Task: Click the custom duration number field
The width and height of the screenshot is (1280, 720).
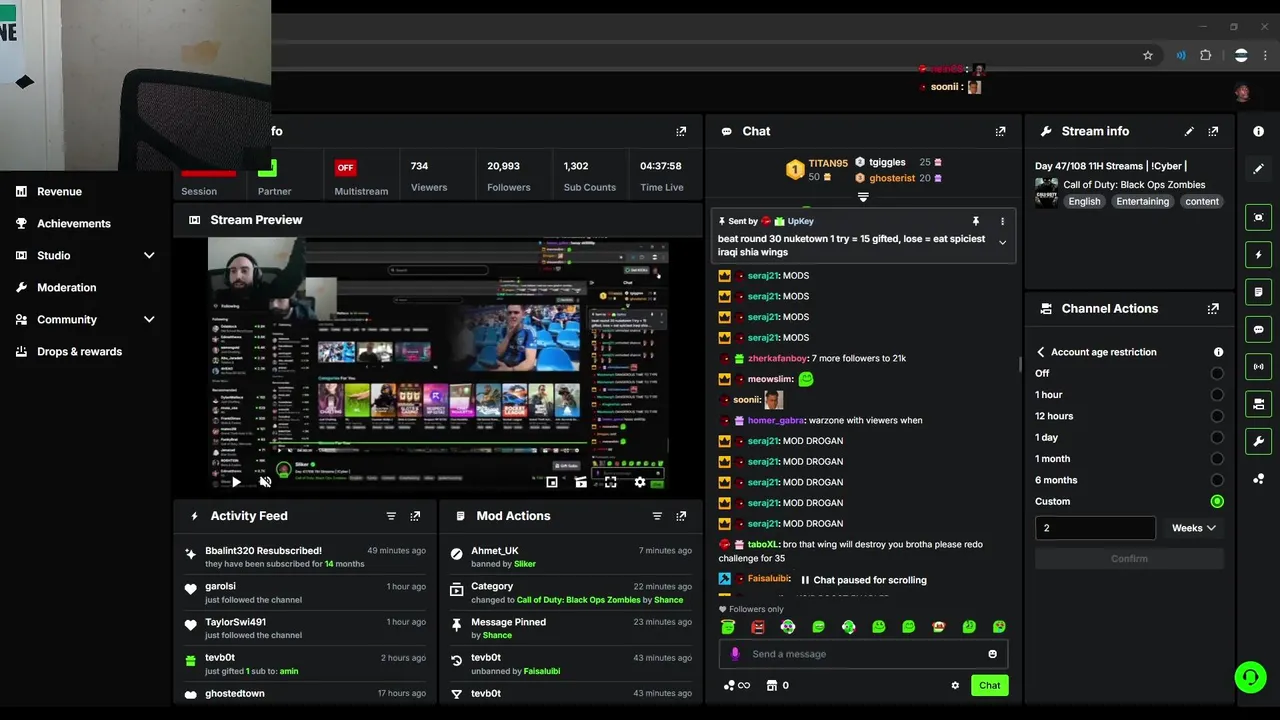Action: [x=1095, y=528]
